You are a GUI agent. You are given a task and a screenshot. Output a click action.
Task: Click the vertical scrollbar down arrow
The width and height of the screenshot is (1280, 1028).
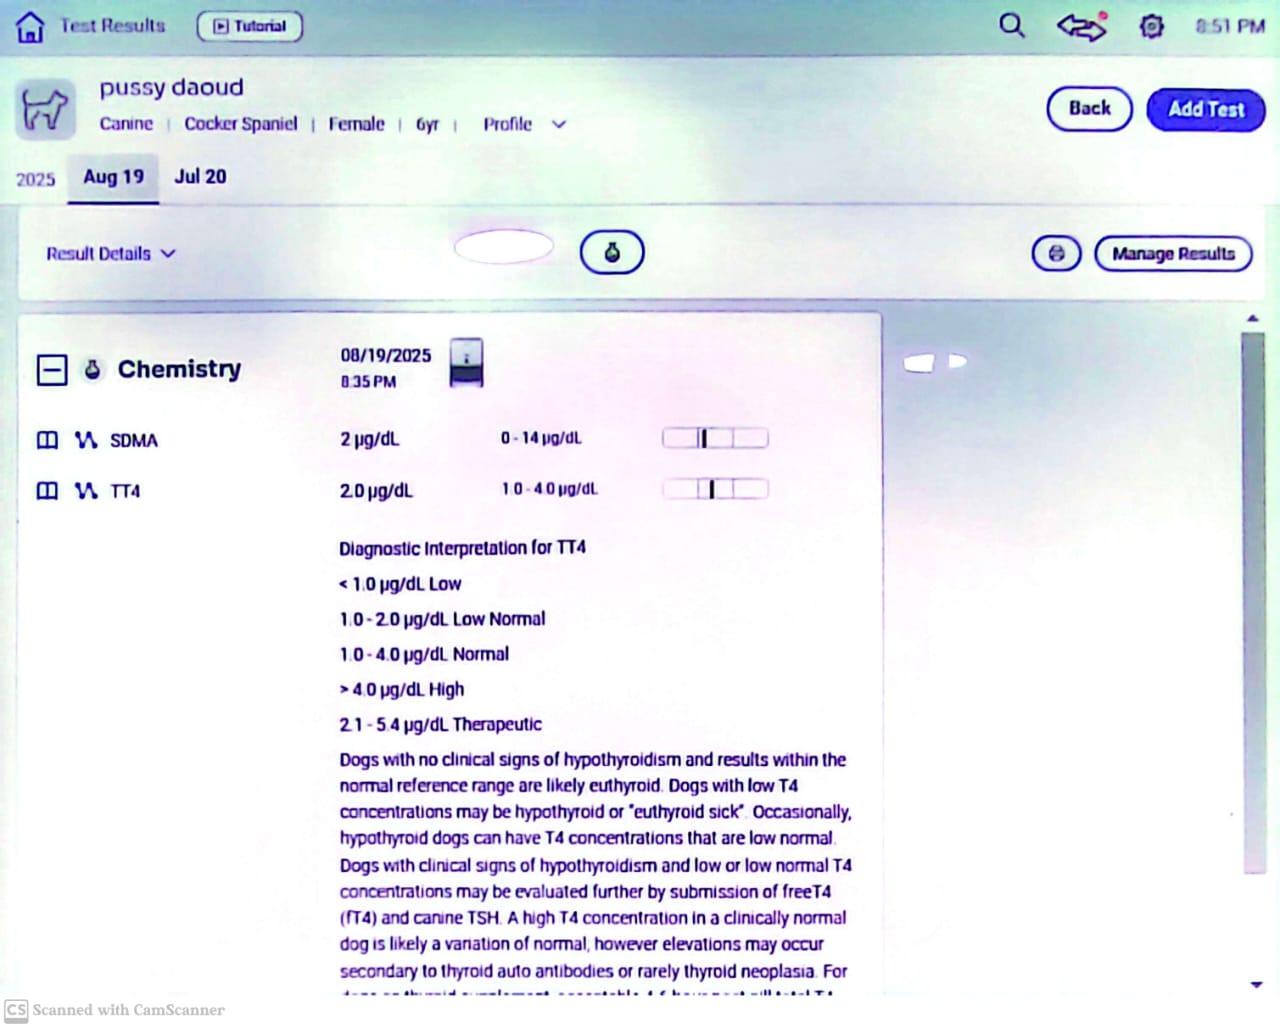[1256, 985]
